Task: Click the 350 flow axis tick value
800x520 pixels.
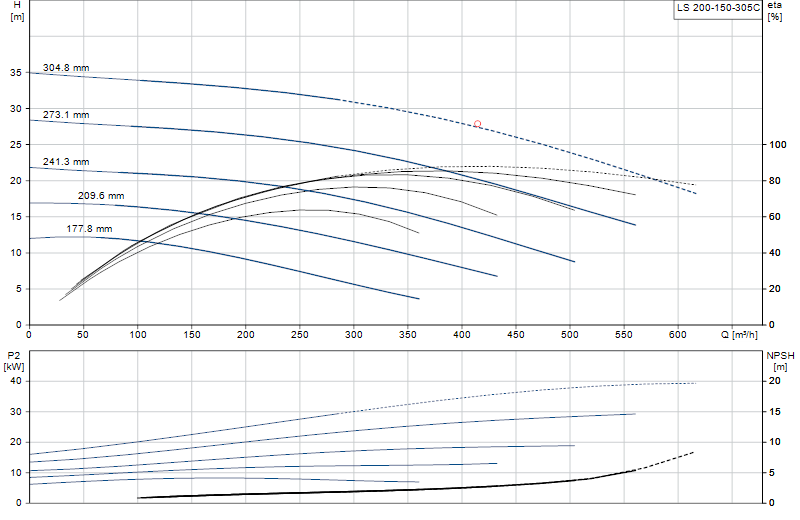Action: (407, 335)
